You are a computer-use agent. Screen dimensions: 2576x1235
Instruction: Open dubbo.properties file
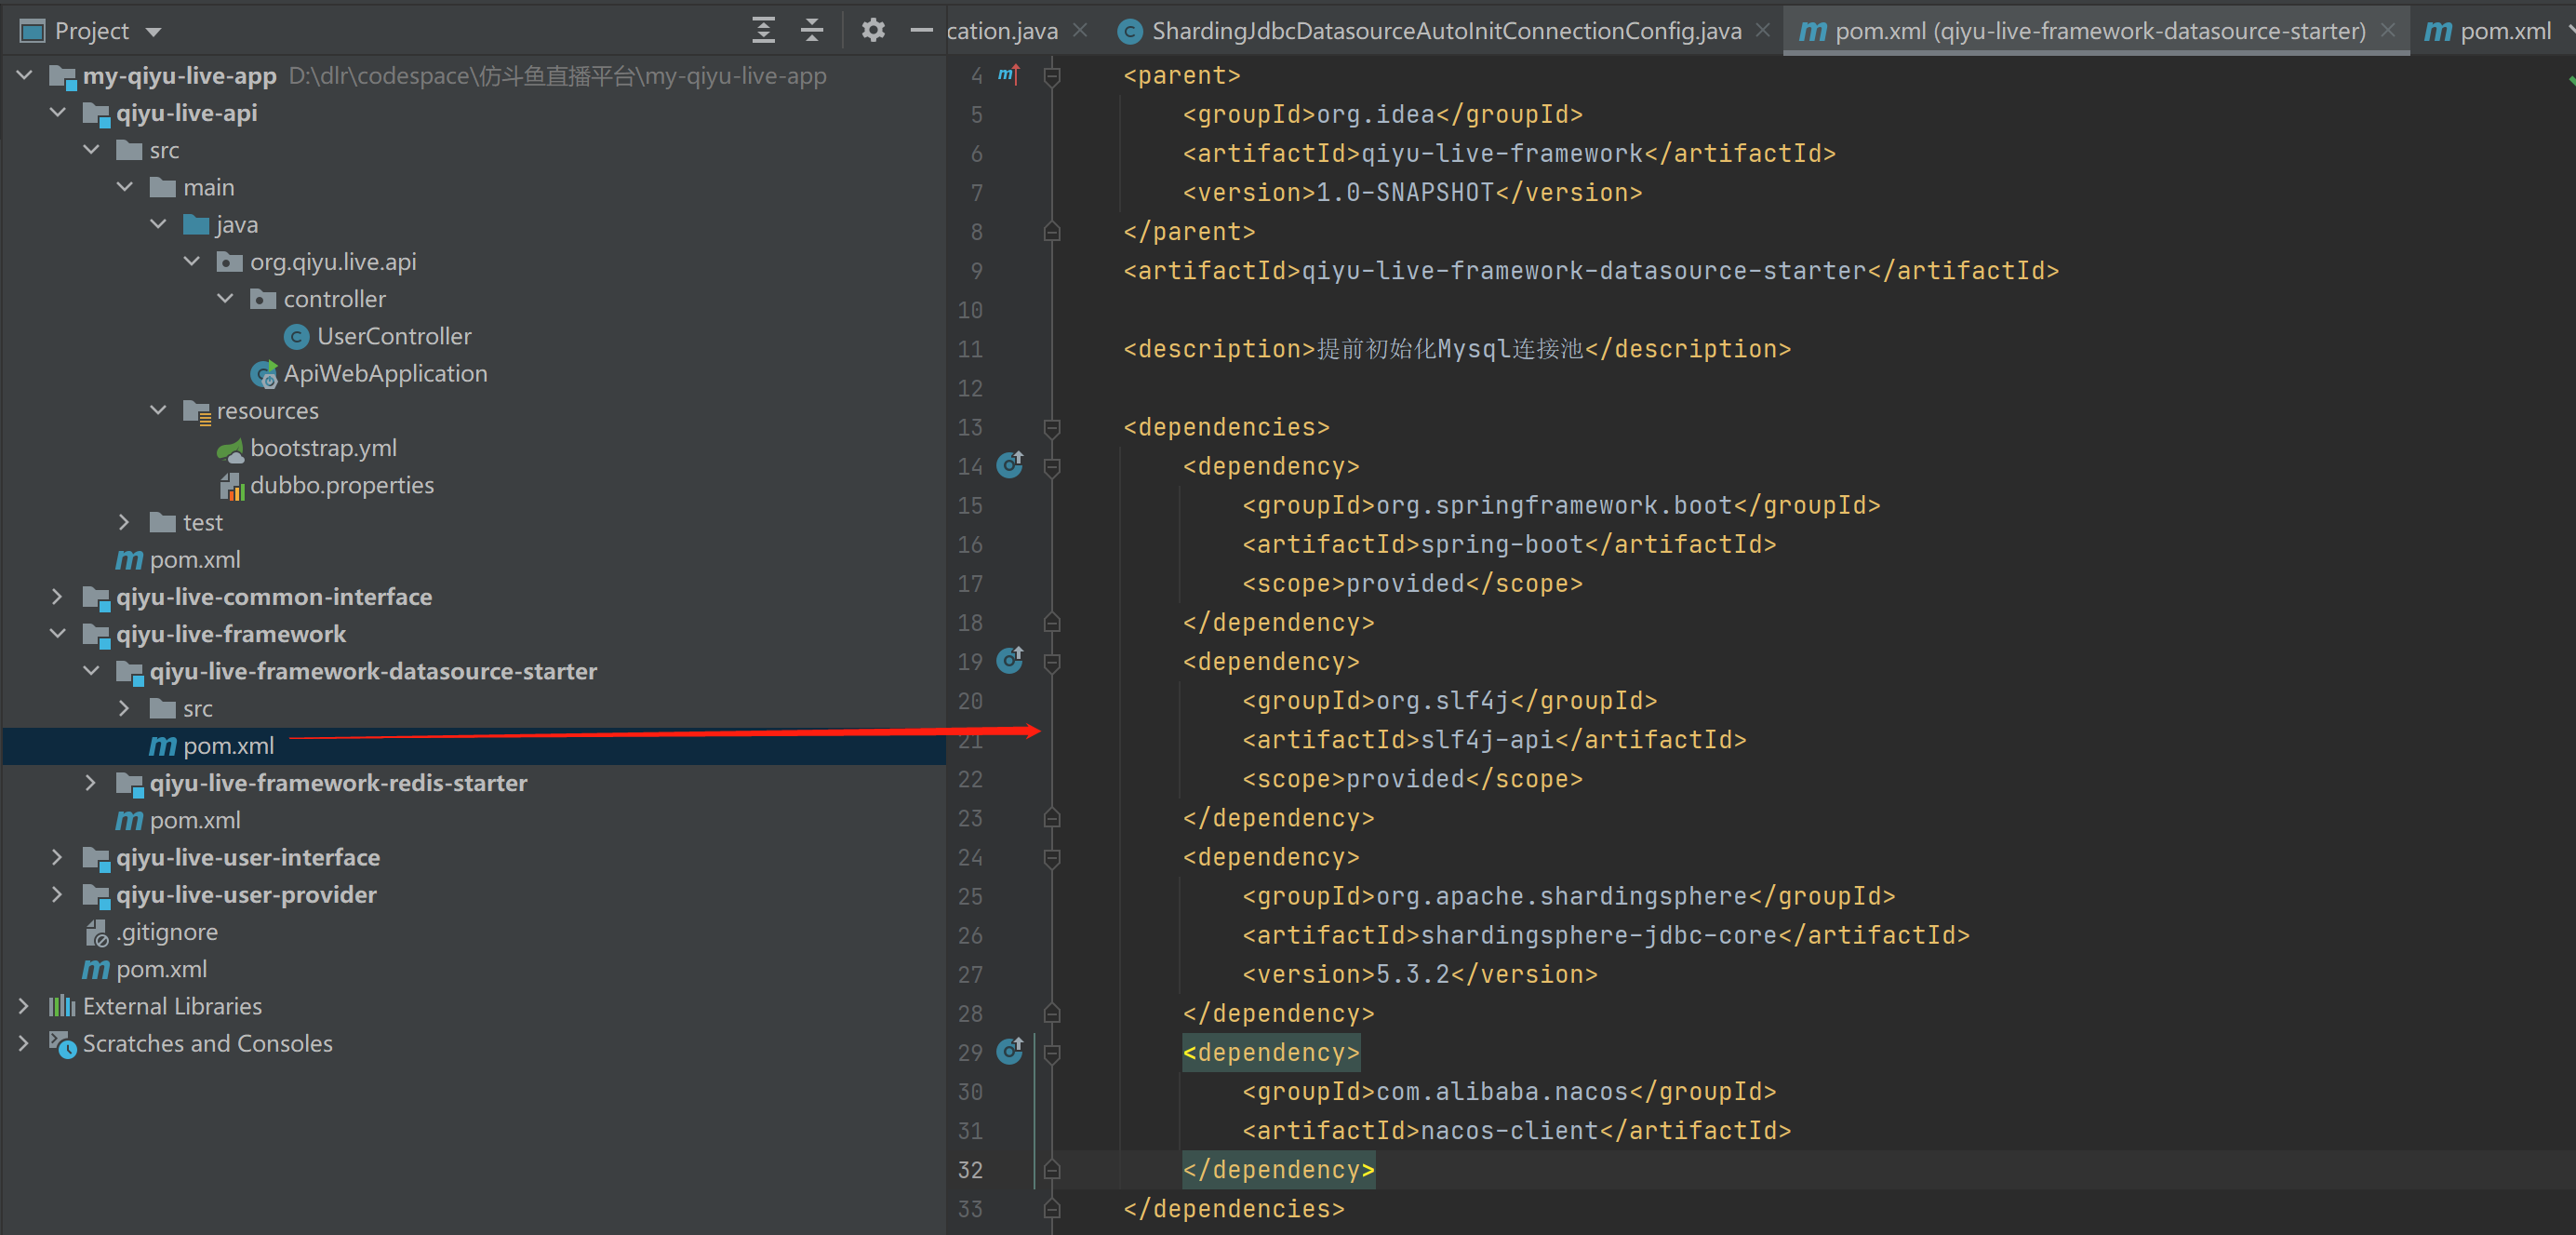[341, 485]
